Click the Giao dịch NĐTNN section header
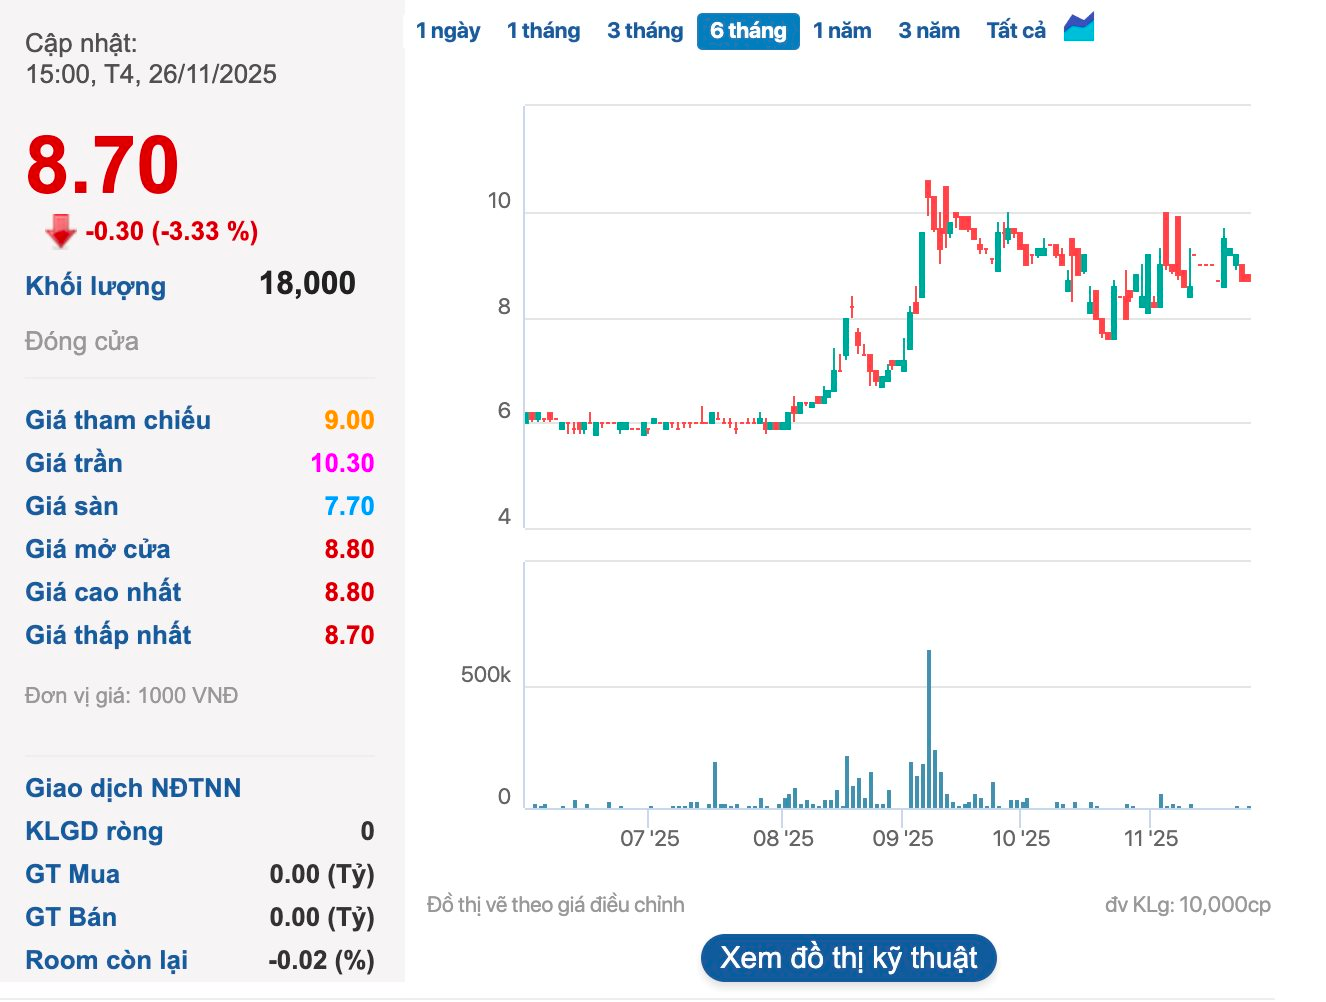The height and width of the screenshot is (1002, 1326). point(133,788)
